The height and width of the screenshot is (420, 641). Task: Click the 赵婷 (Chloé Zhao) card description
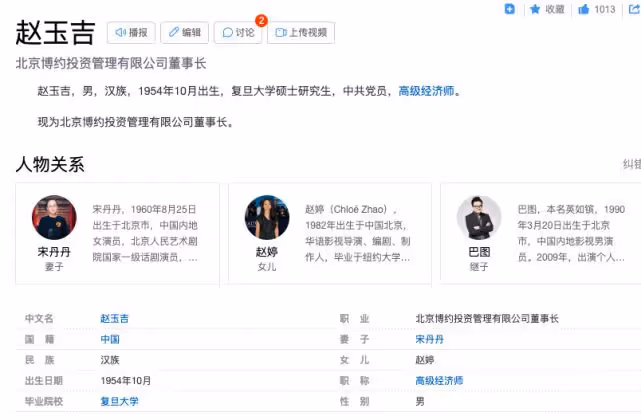[x=358, y=233]
